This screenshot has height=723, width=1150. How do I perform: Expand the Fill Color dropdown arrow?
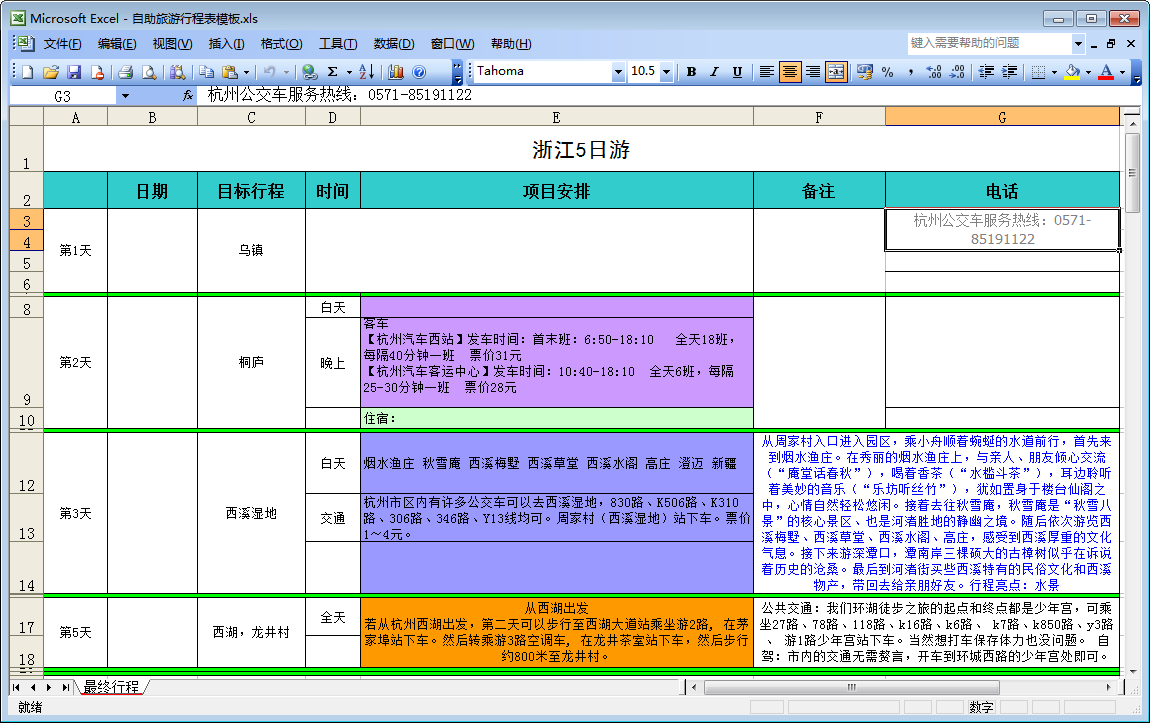1088,71
